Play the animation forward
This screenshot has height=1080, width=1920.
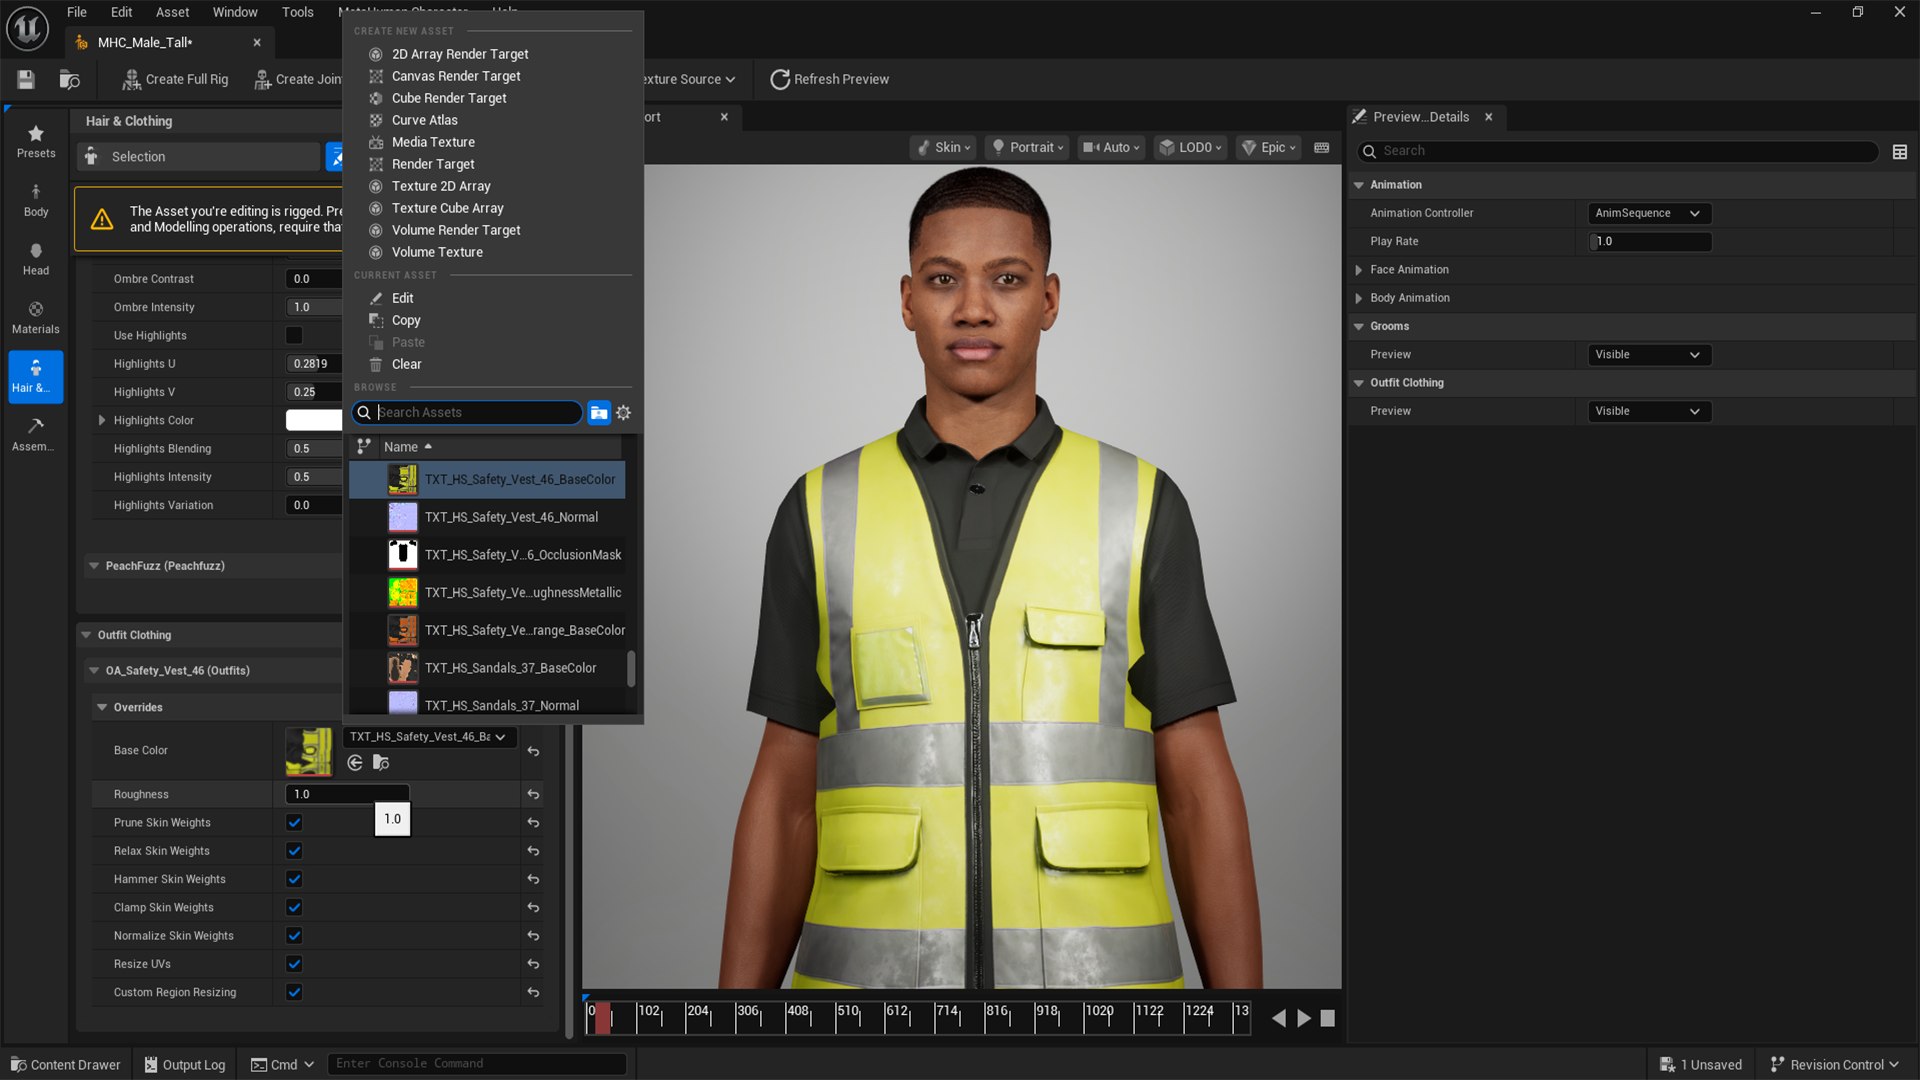click(x=1304, y=1018)
